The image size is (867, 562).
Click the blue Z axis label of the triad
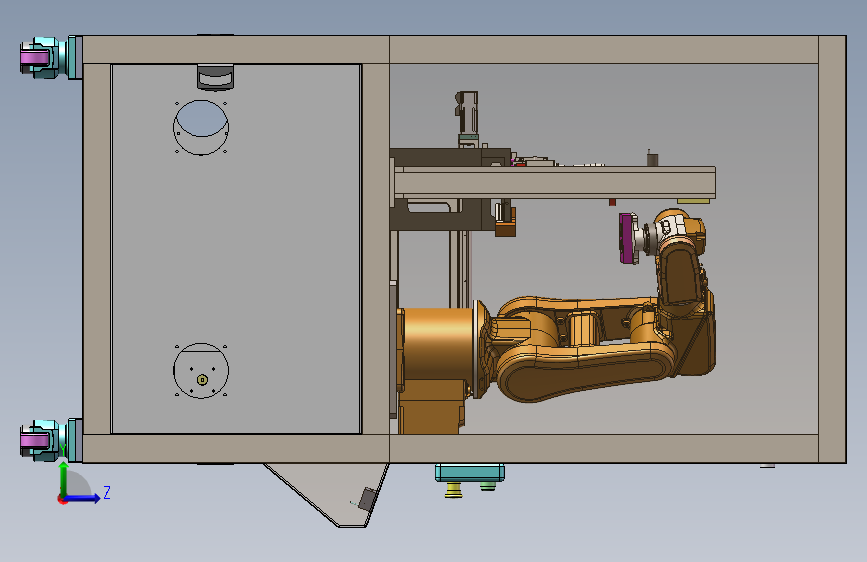click(107, 492)
